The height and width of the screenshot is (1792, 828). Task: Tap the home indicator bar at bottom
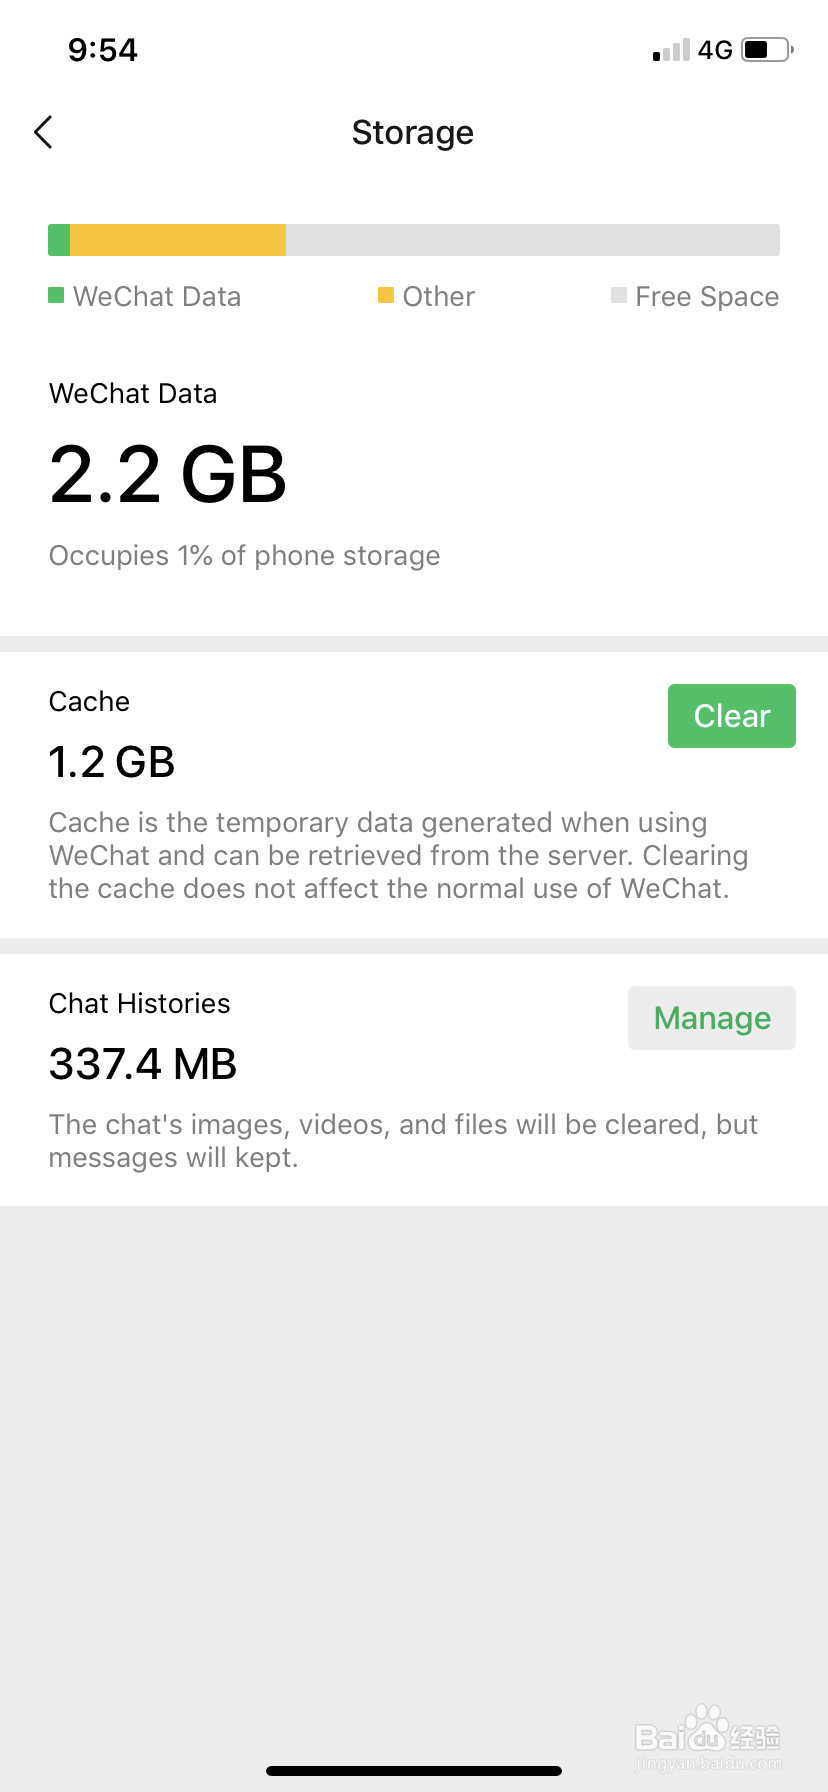414,1771
